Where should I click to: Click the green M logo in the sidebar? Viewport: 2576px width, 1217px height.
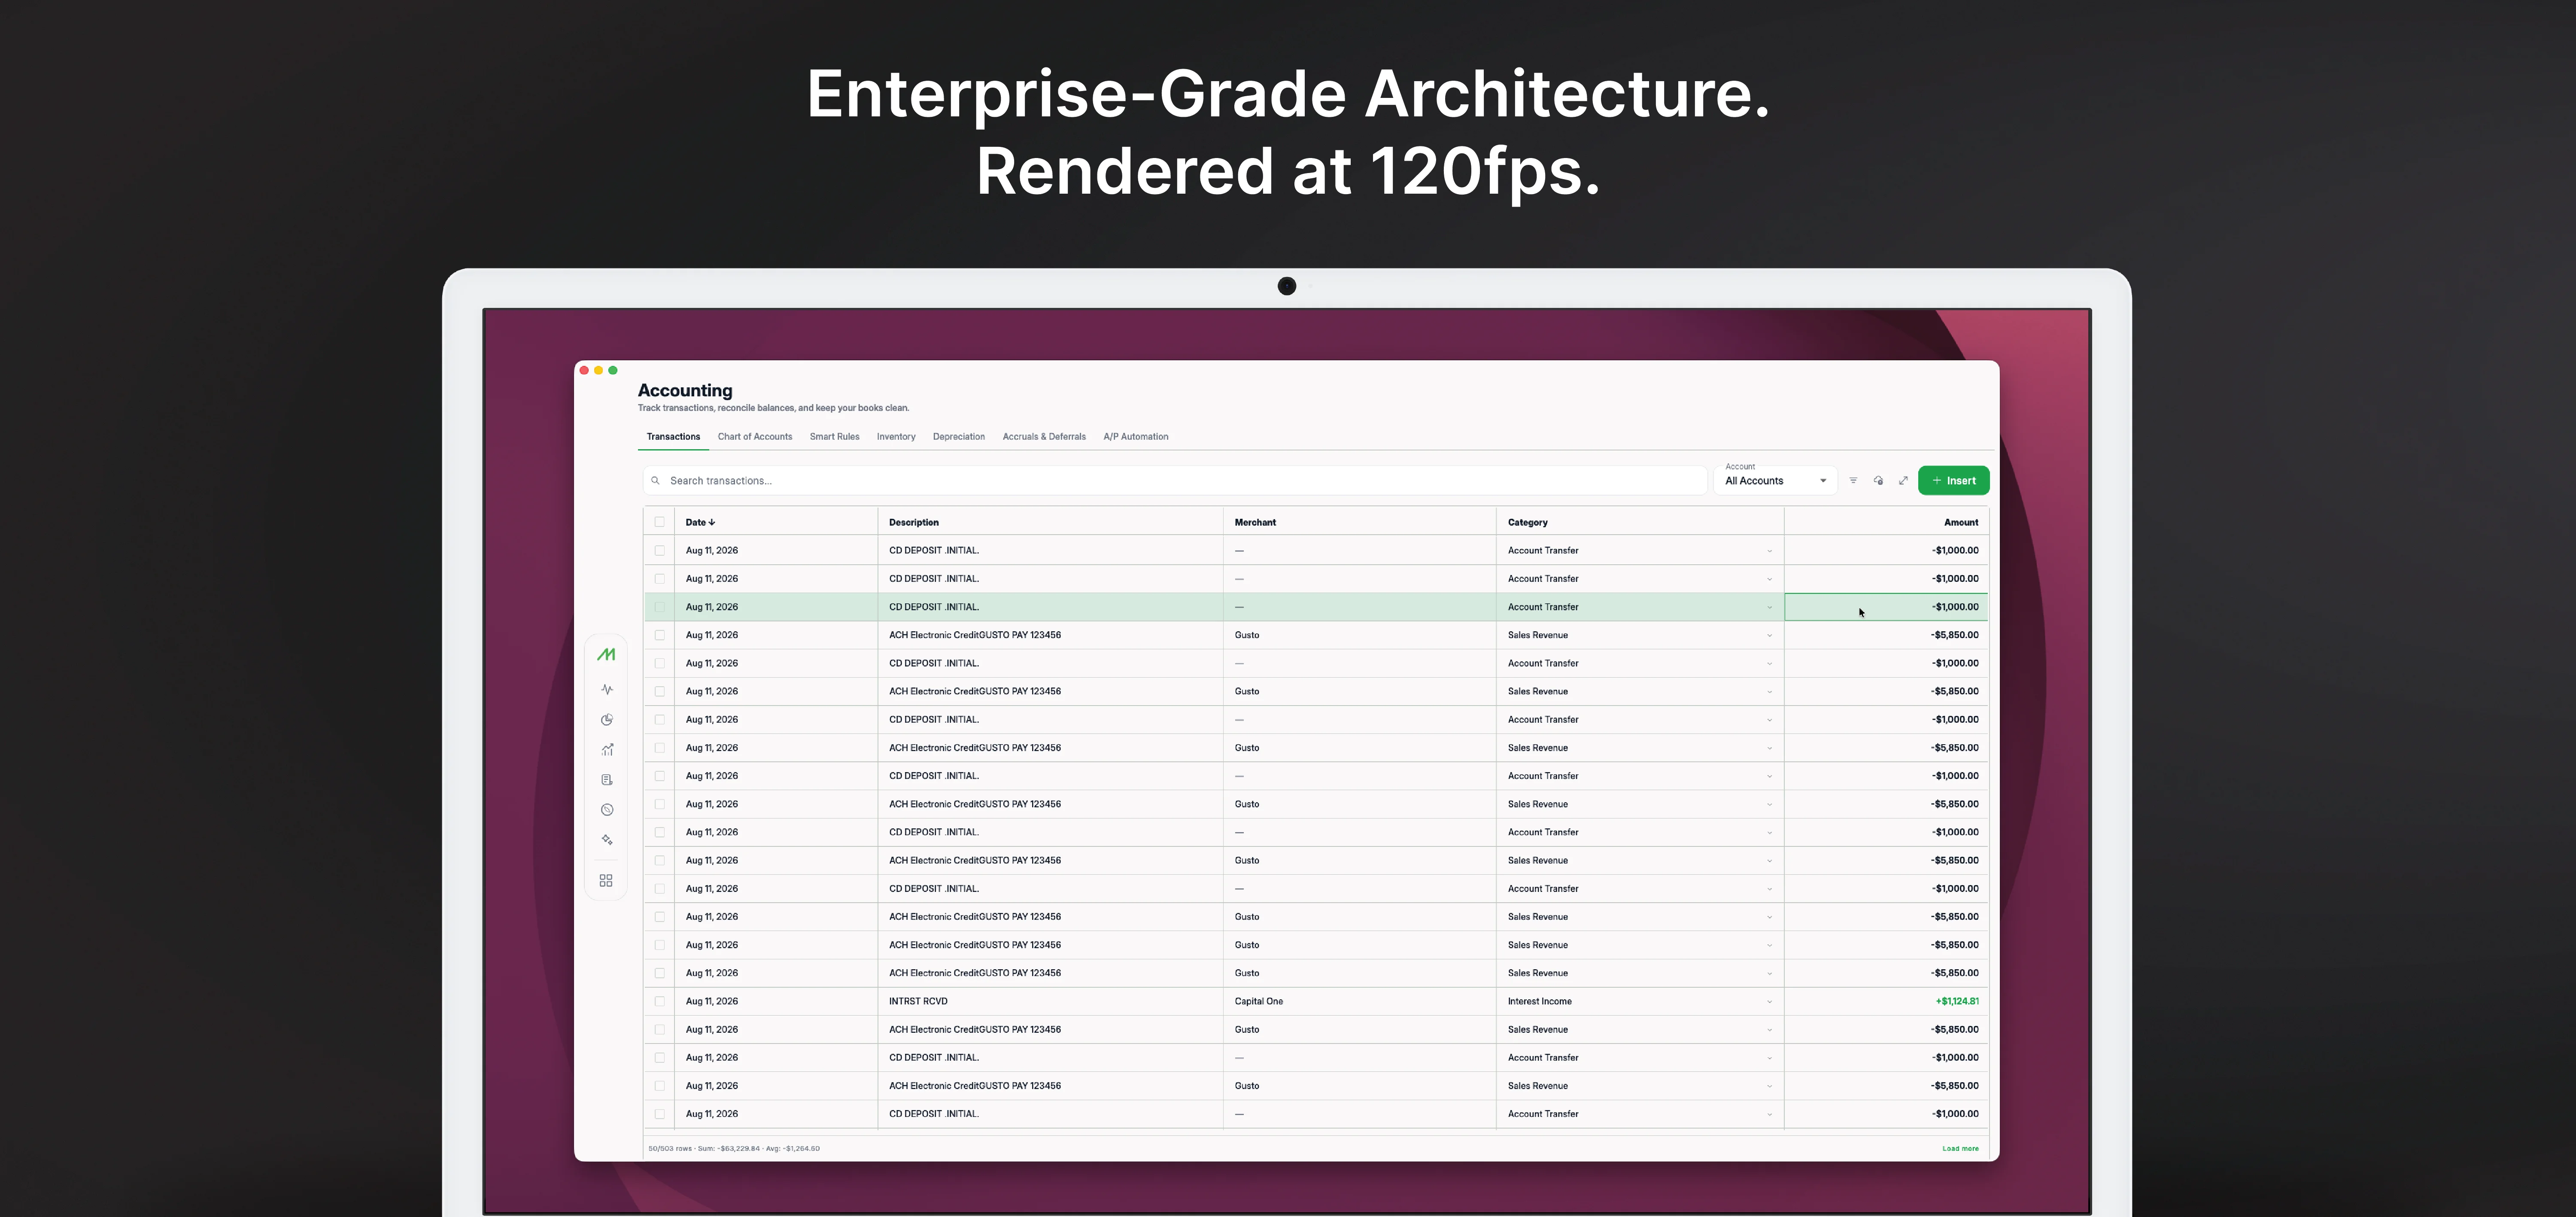point(606,655)
